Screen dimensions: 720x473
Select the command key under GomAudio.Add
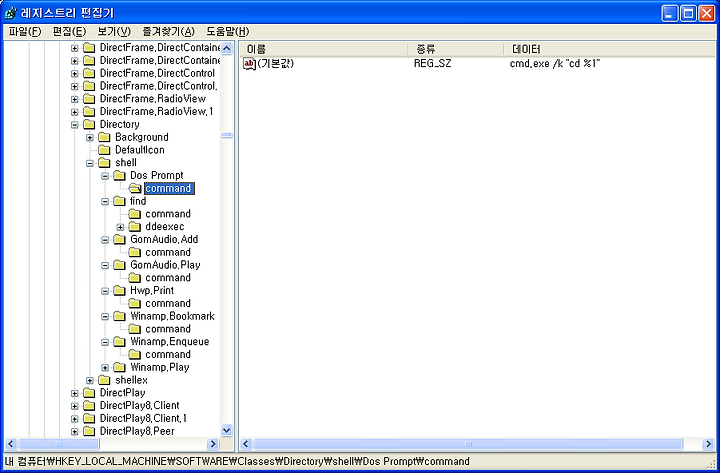[168, 253]
